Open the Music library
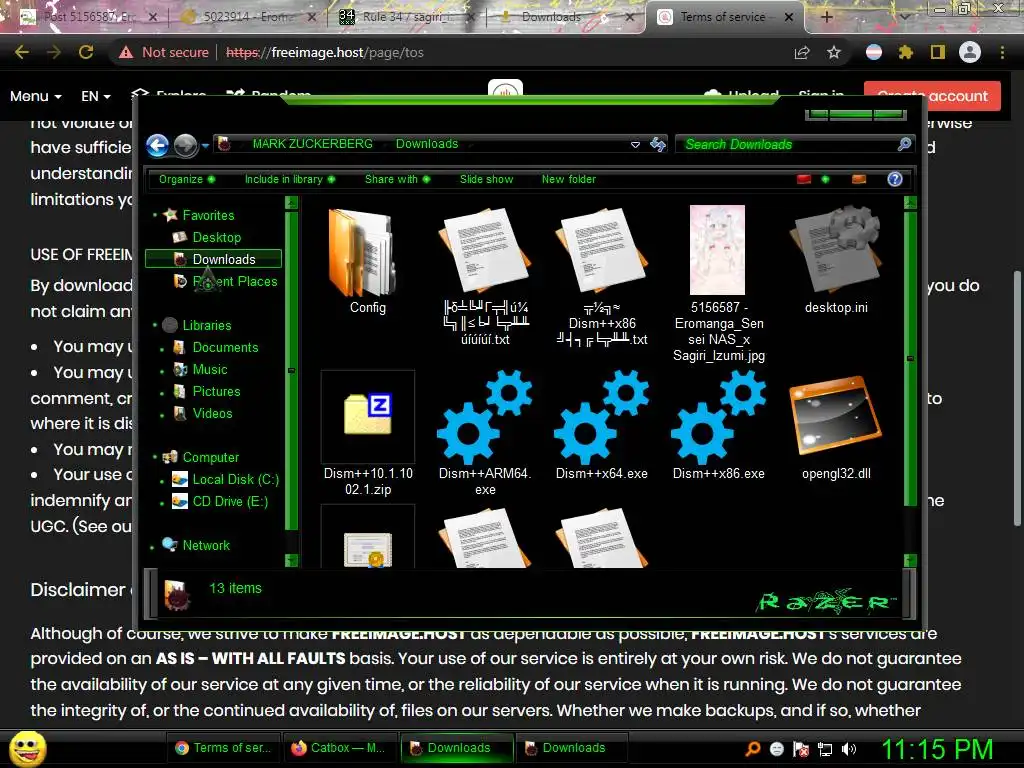The width and height of the screenshot is (1024, 768). (x=209, y=370)
